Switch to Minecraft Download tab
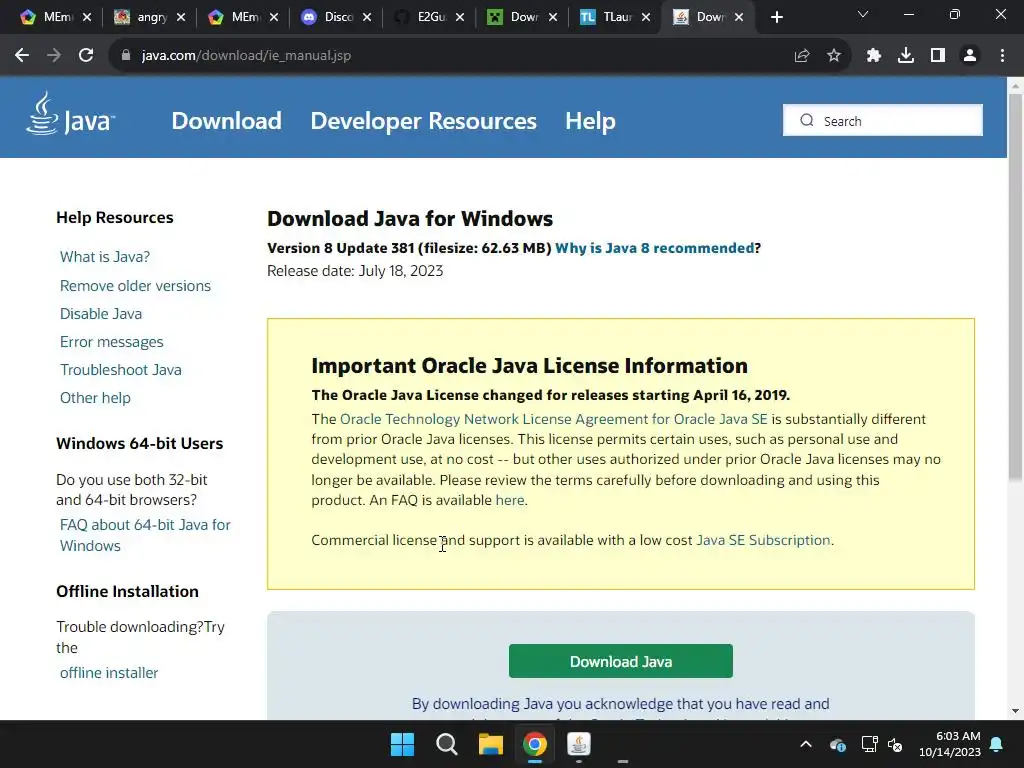 point(521,18)
